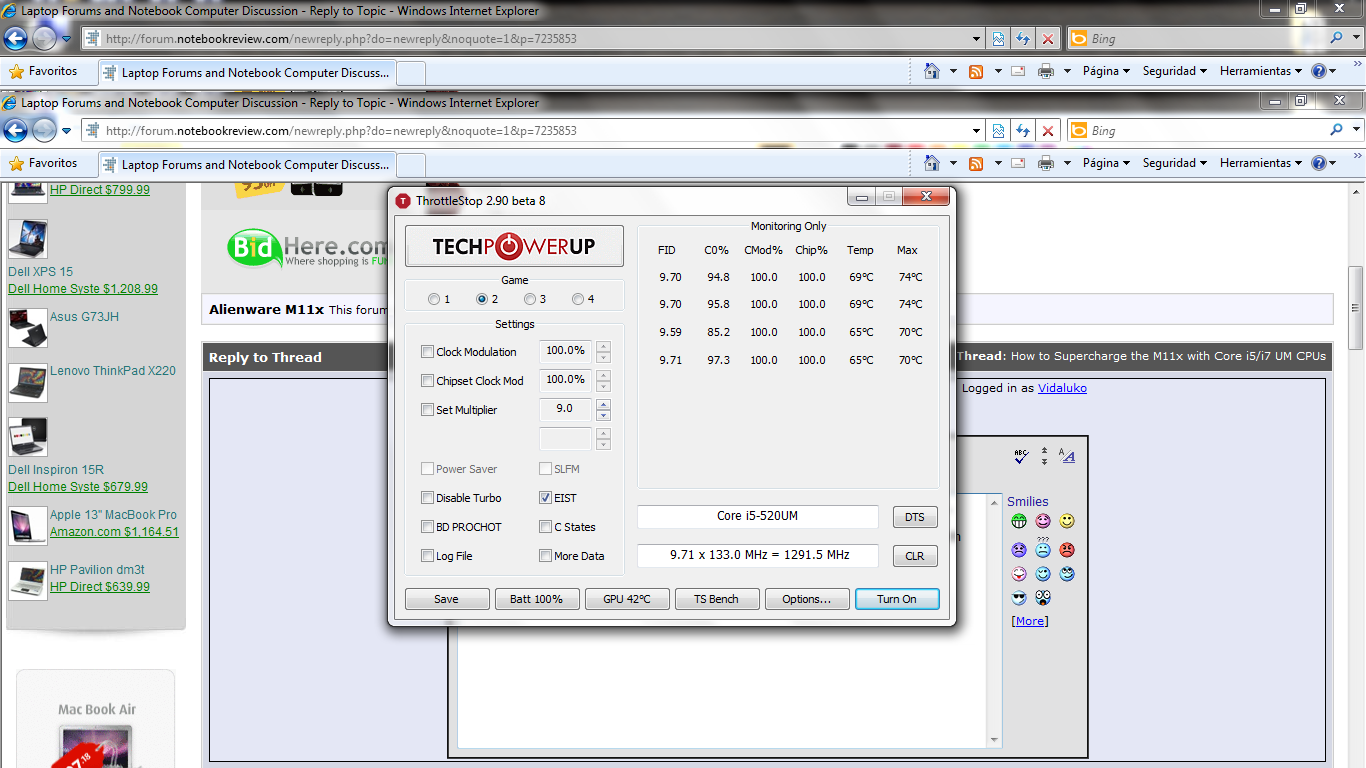
Task: Click the Read Mail icon in the lower browser toolbar
Action: tap(1018, 163)
